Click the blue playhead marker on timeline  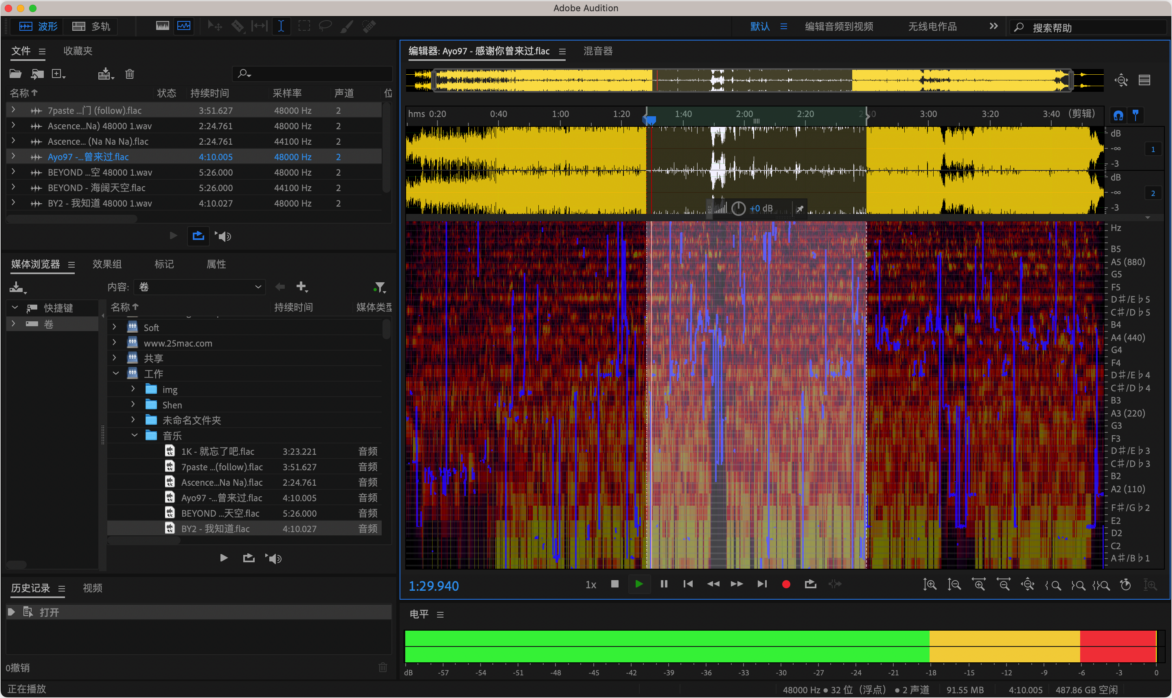pos(650,119)
